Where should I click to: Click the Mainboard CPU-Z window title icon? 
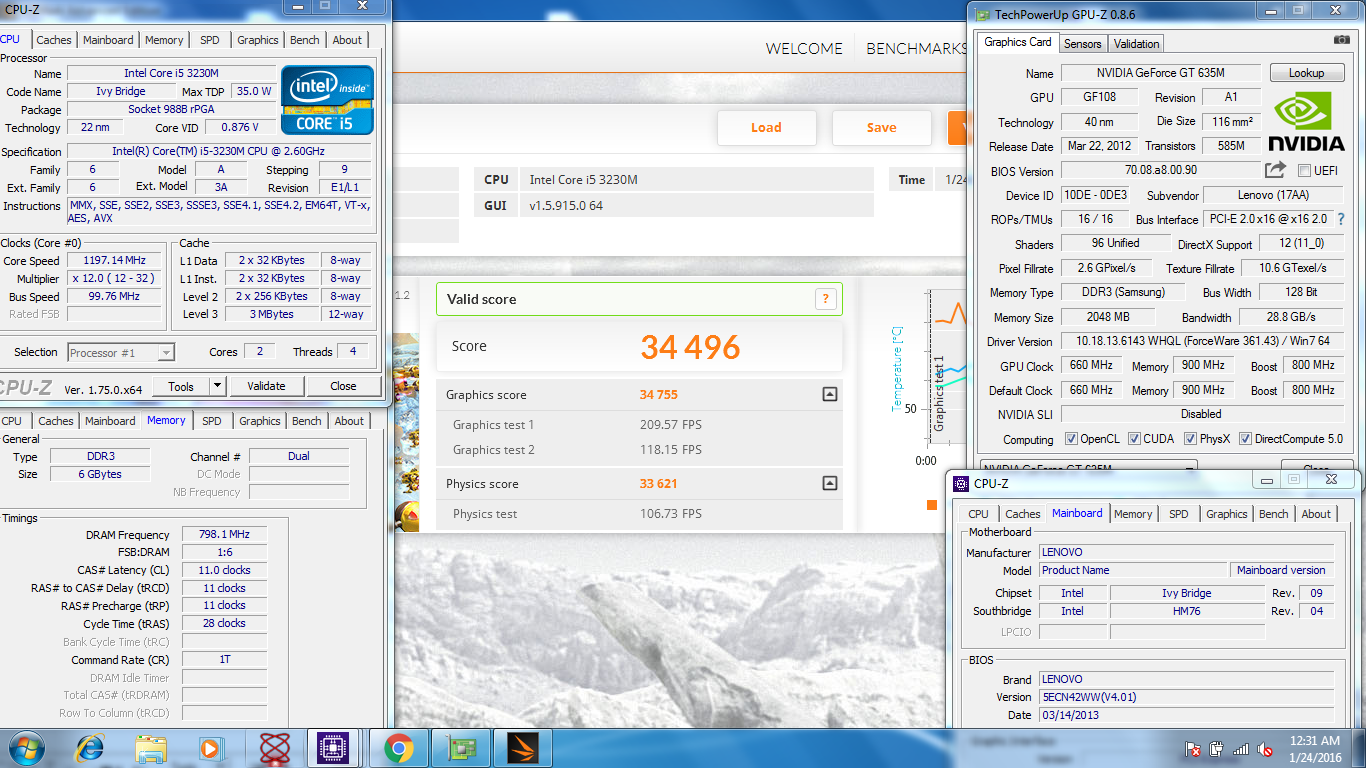961,484
